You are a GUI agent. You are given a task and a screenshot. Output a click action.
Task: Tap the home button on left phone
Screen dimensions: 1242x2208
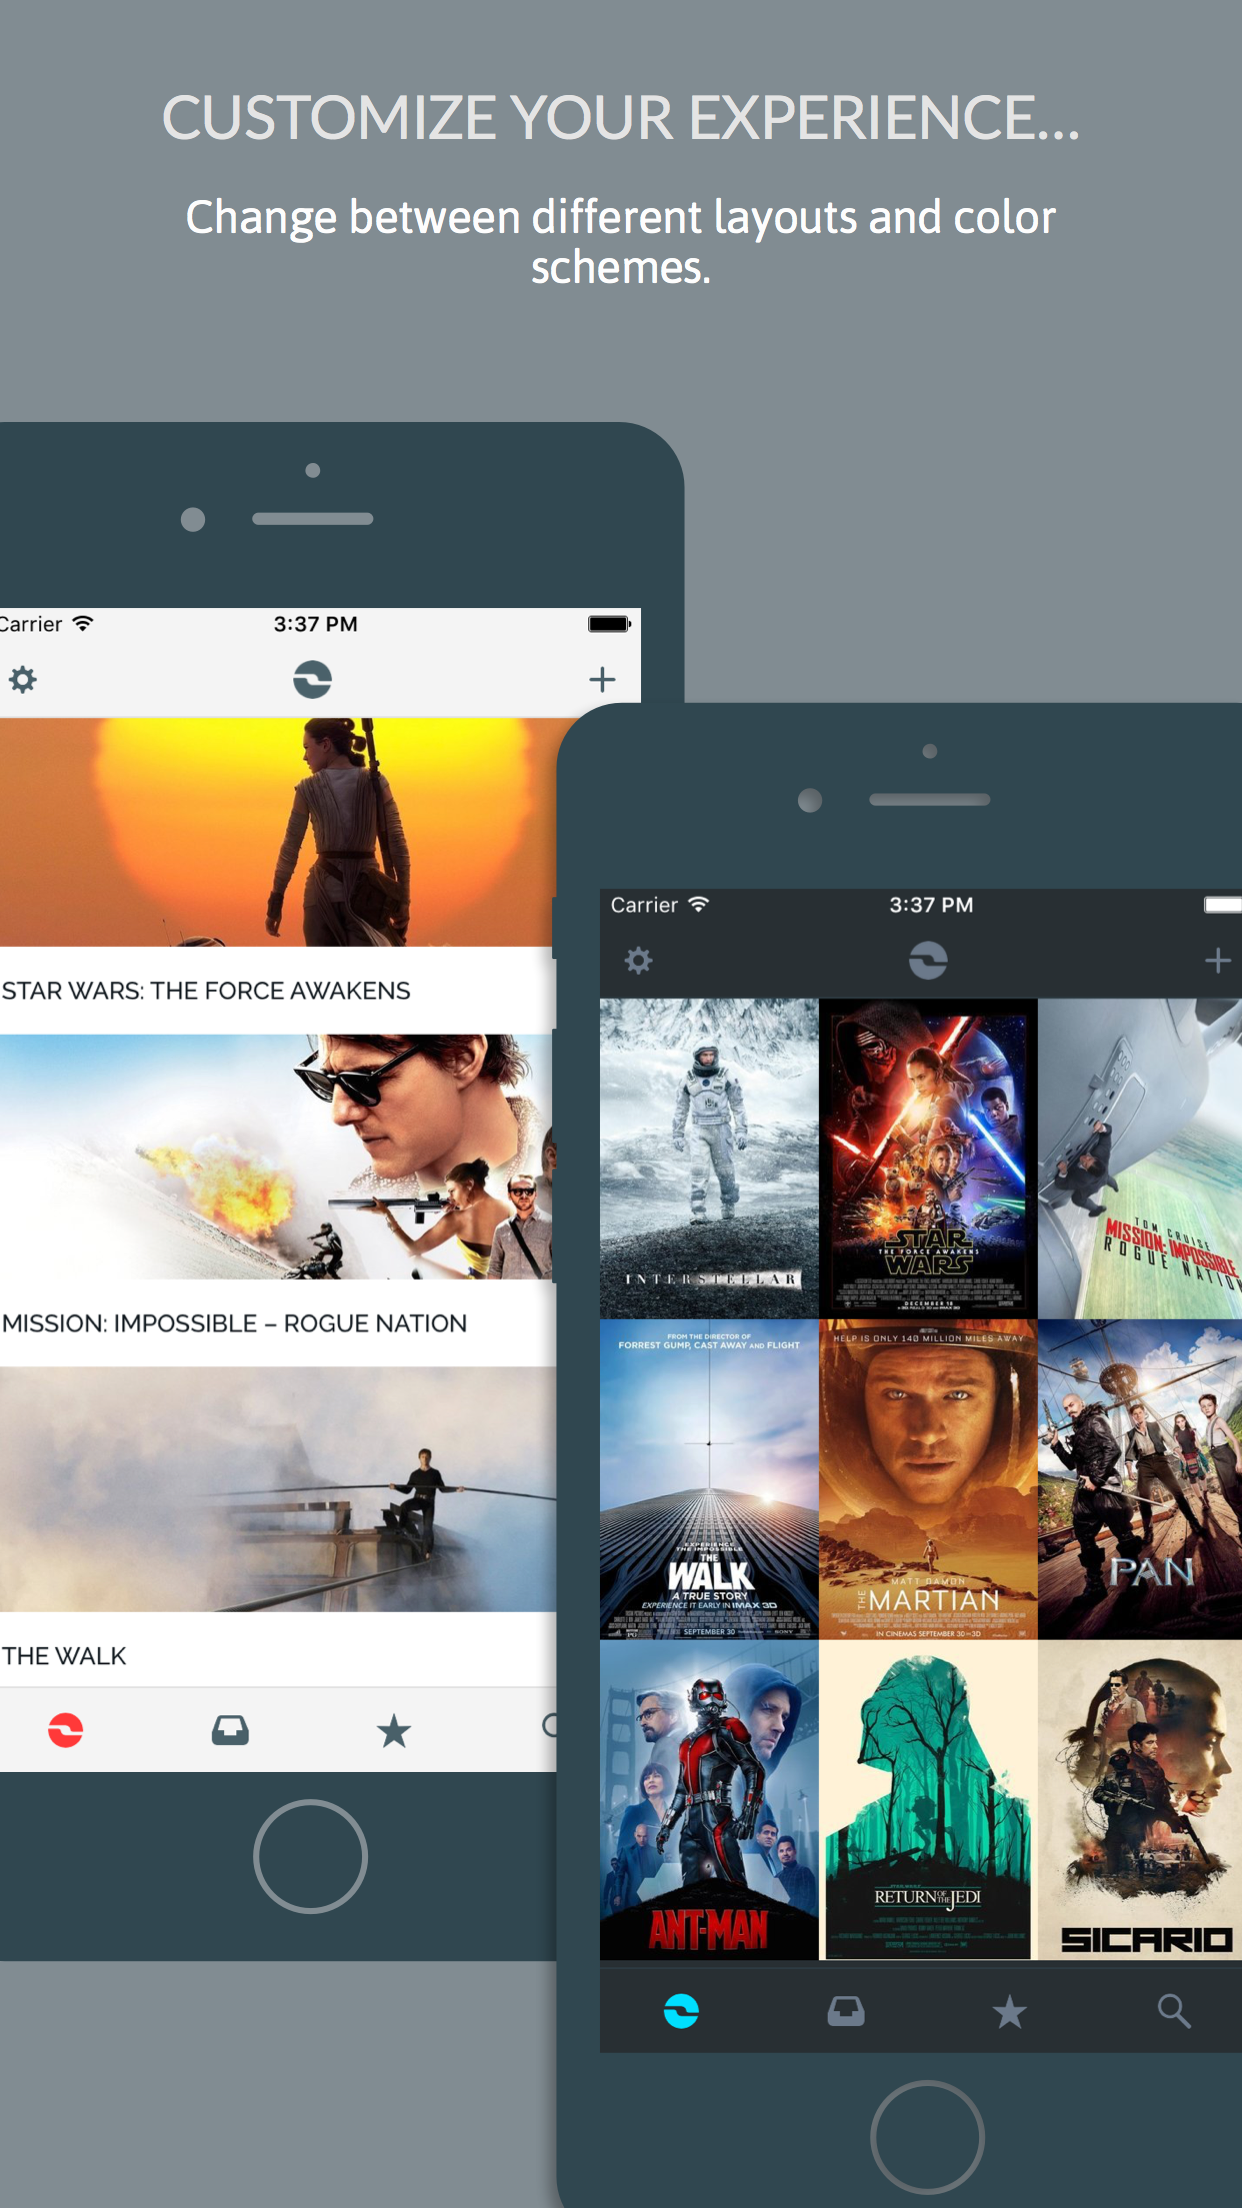[310, 1856]
